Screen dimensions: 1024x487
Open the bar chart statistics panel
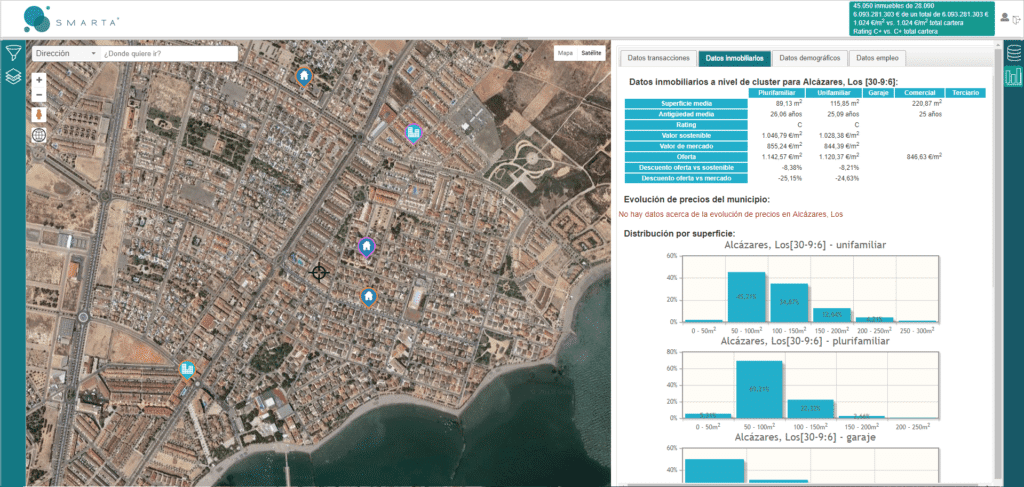point(1013,77)
